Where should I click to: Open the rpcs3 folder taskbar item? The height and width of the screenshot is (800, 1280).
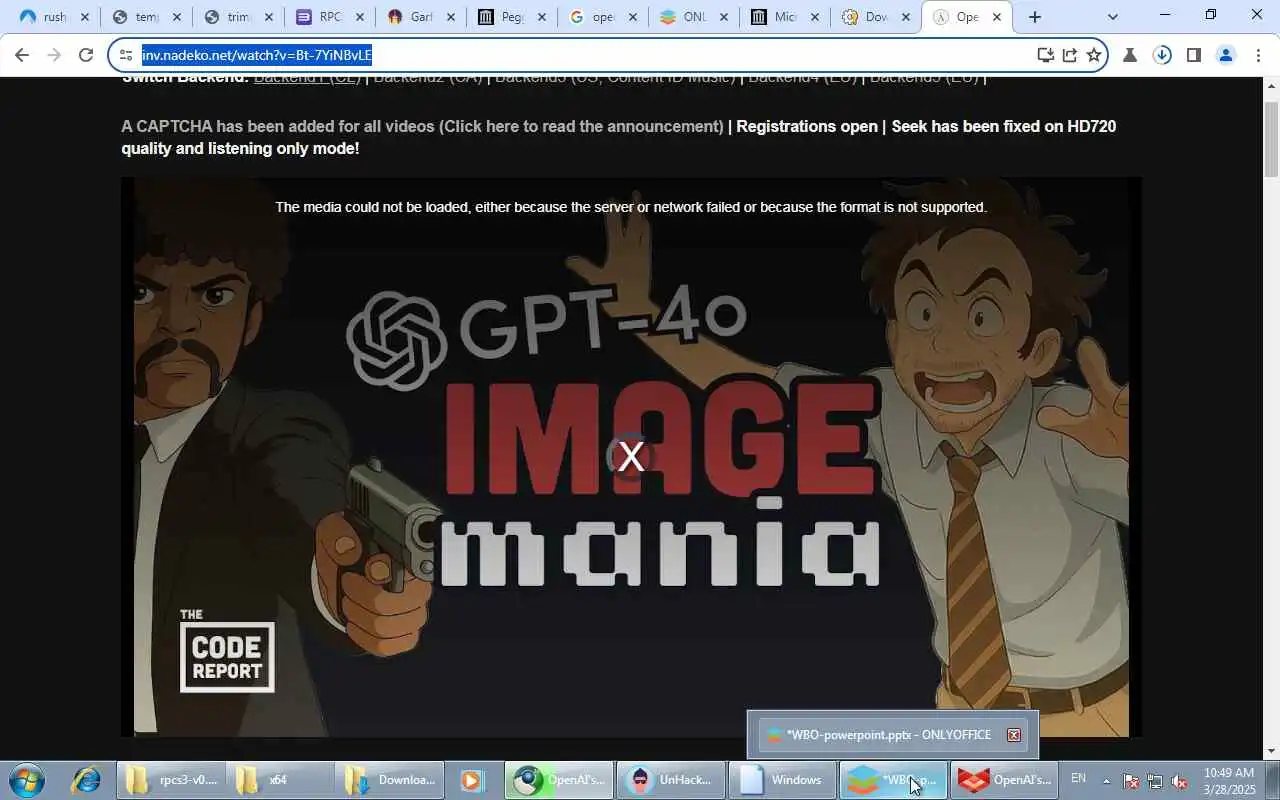(170, 780)
